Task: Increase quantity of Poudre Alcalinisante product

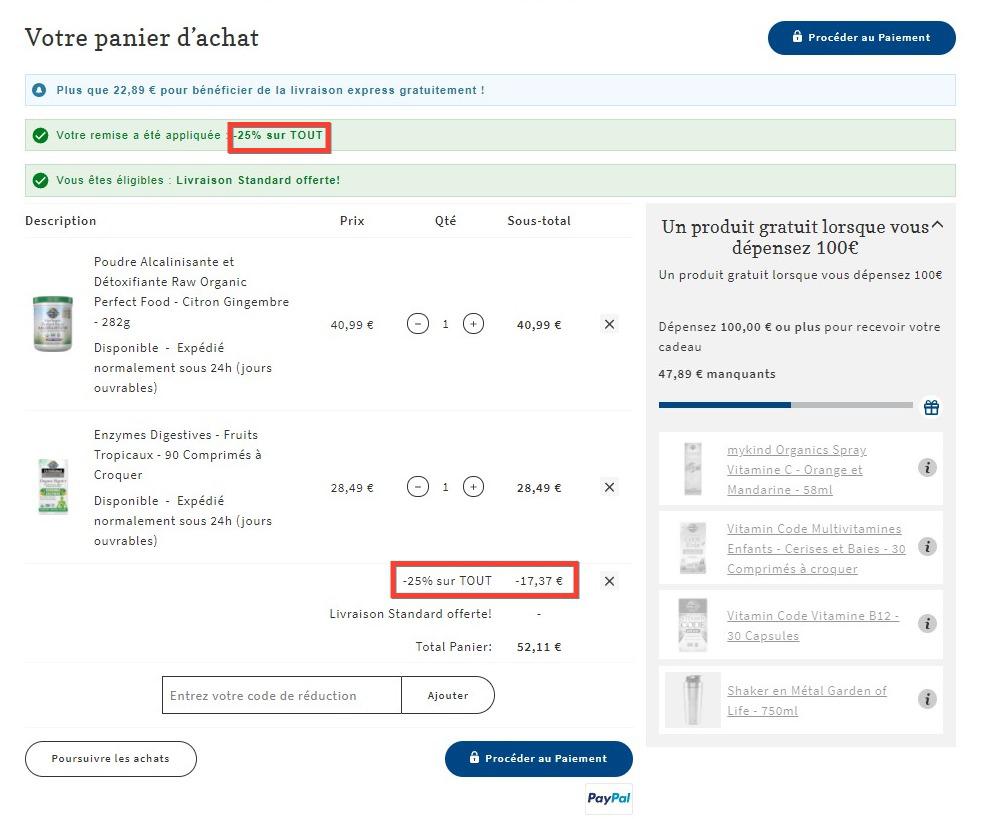Action: 473,324
